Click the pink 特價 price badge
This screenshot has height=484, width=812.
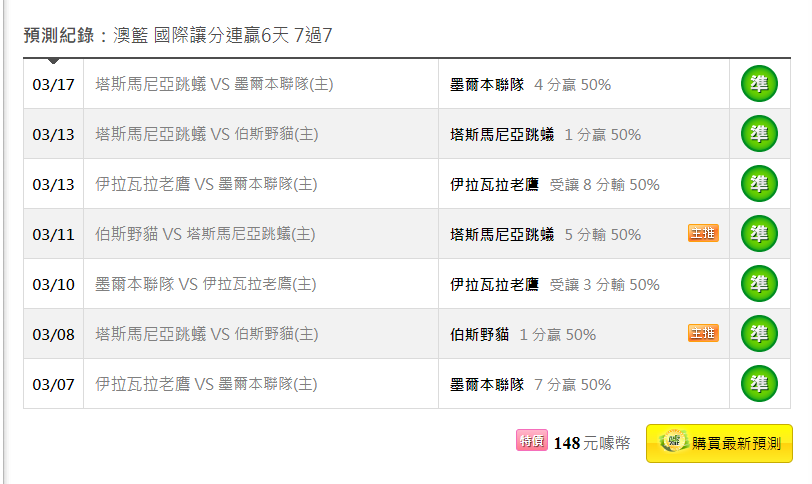(532, 441)
